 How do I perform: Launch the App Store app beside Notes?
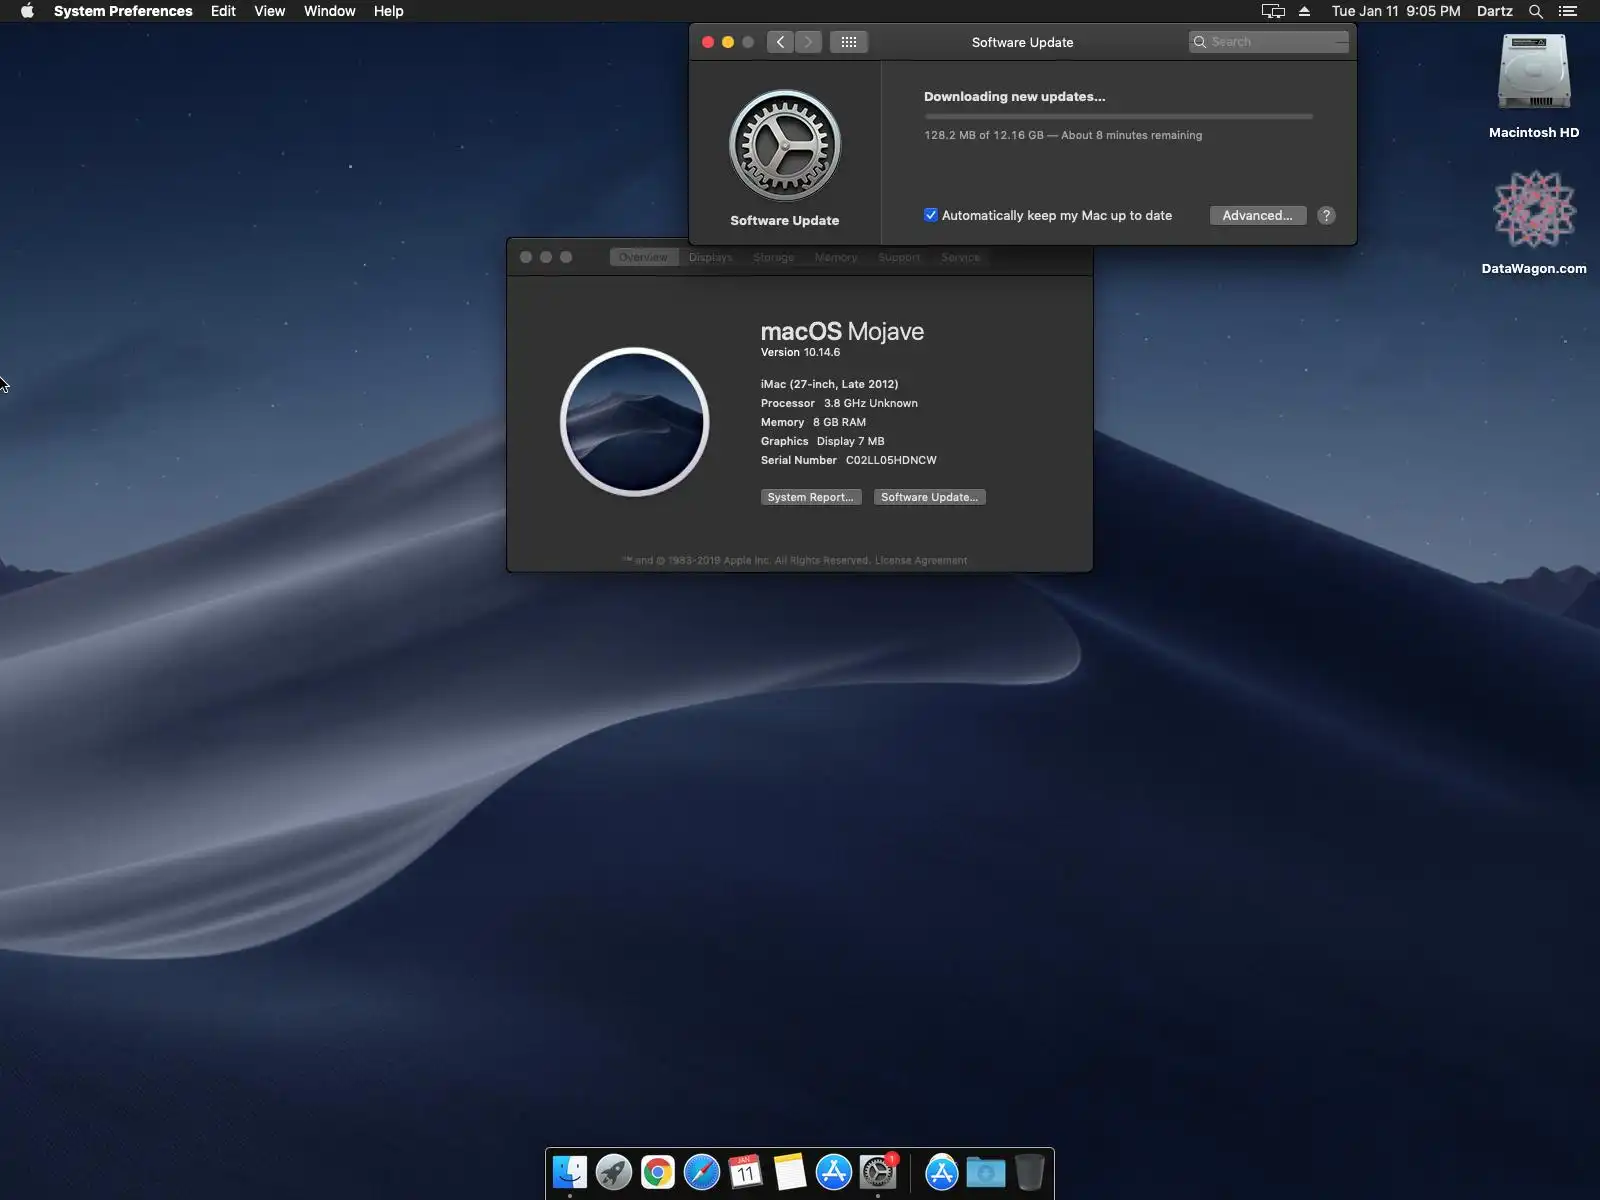pos(834,1172)
